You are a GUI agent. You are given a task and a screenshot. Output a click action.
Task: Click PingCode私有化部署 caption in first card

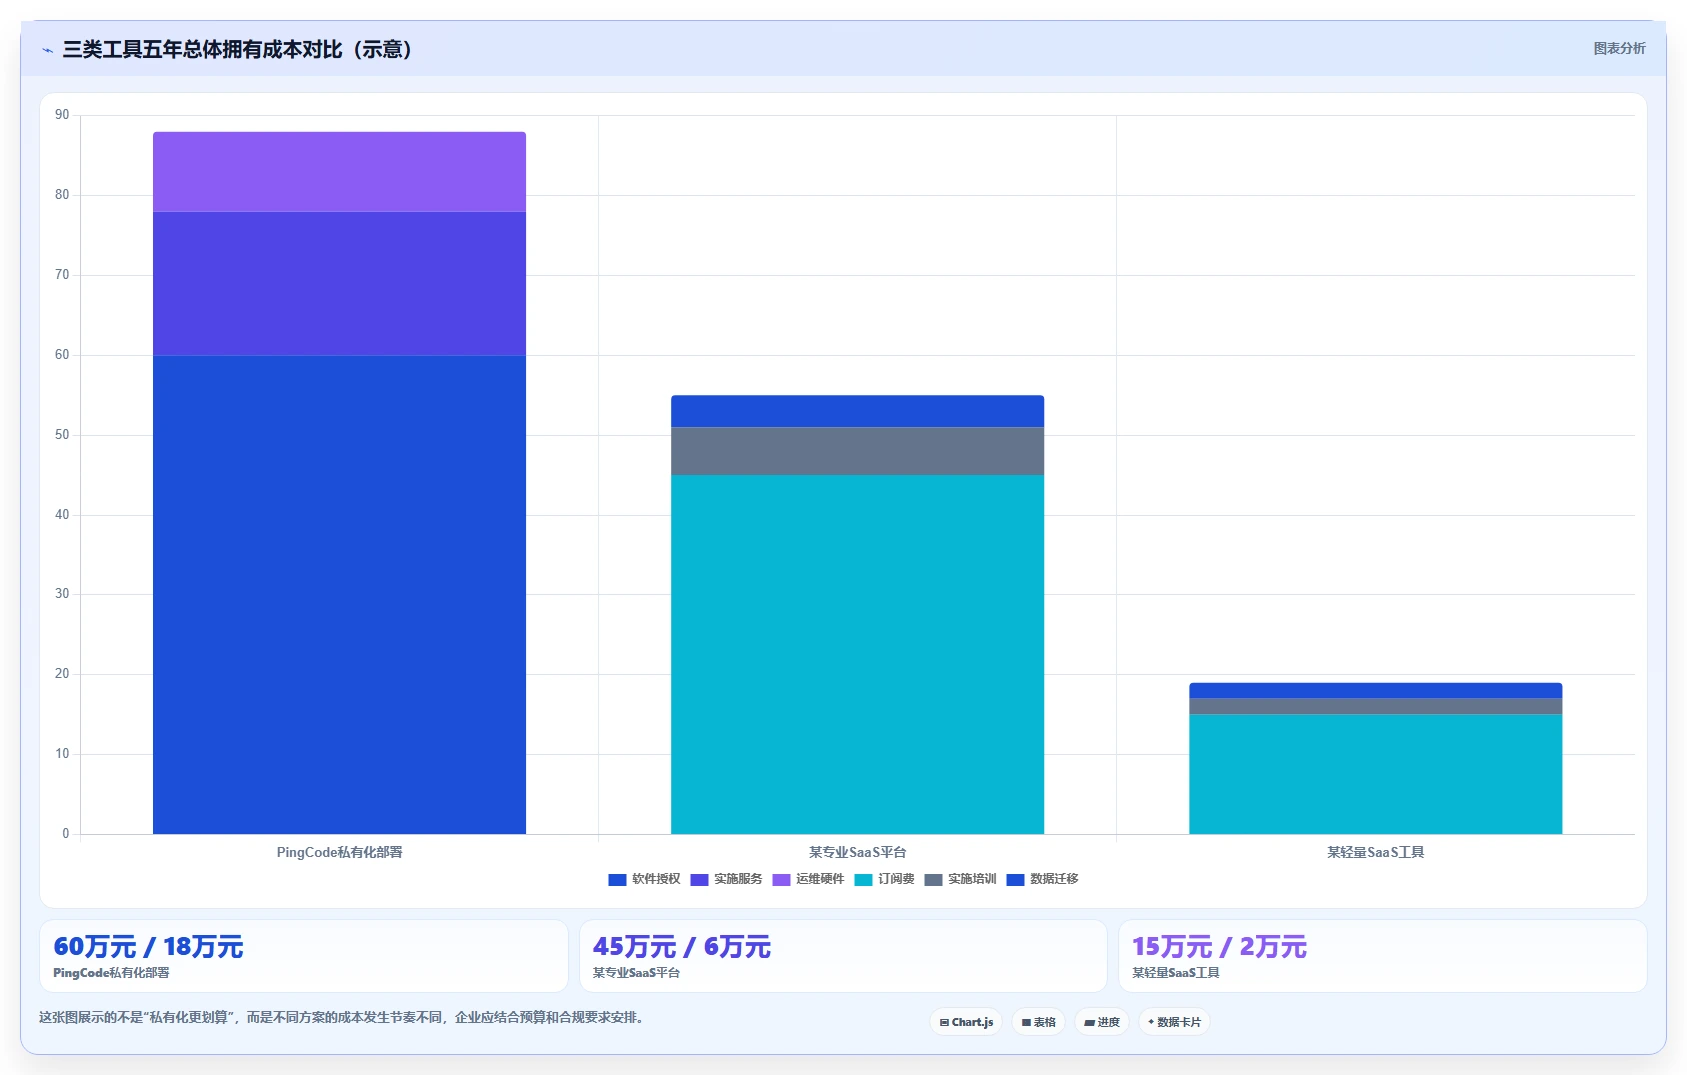(x=111, y=973)
